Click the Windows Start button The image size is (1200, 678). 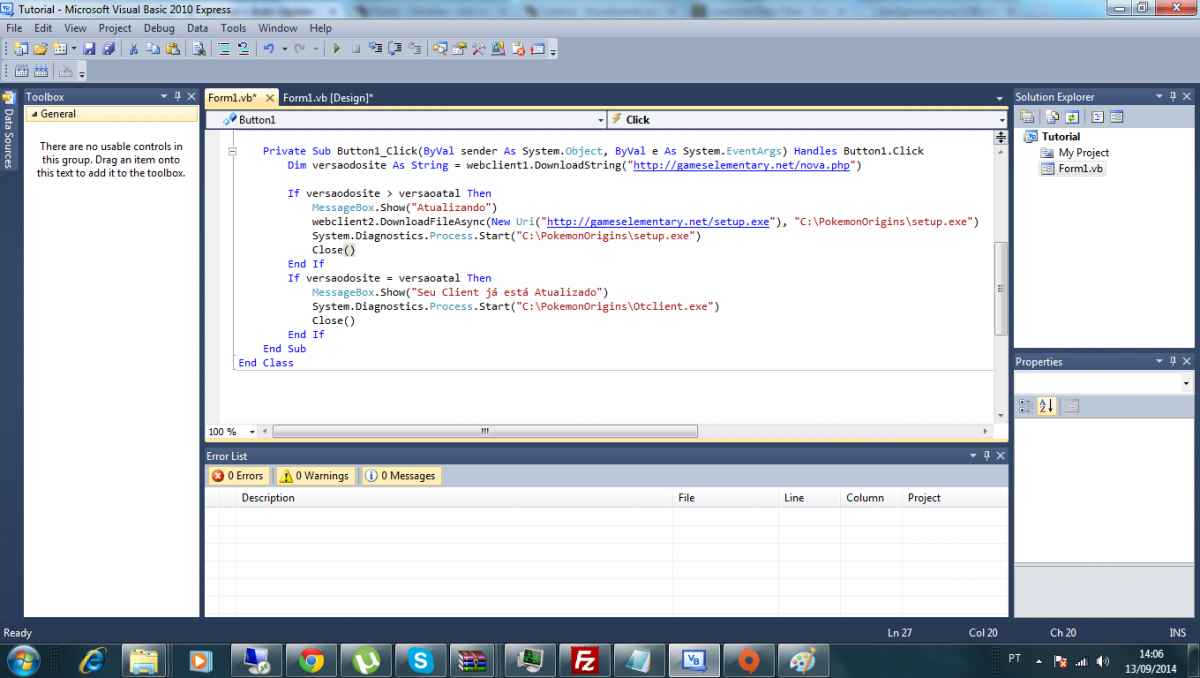point(22,660)
